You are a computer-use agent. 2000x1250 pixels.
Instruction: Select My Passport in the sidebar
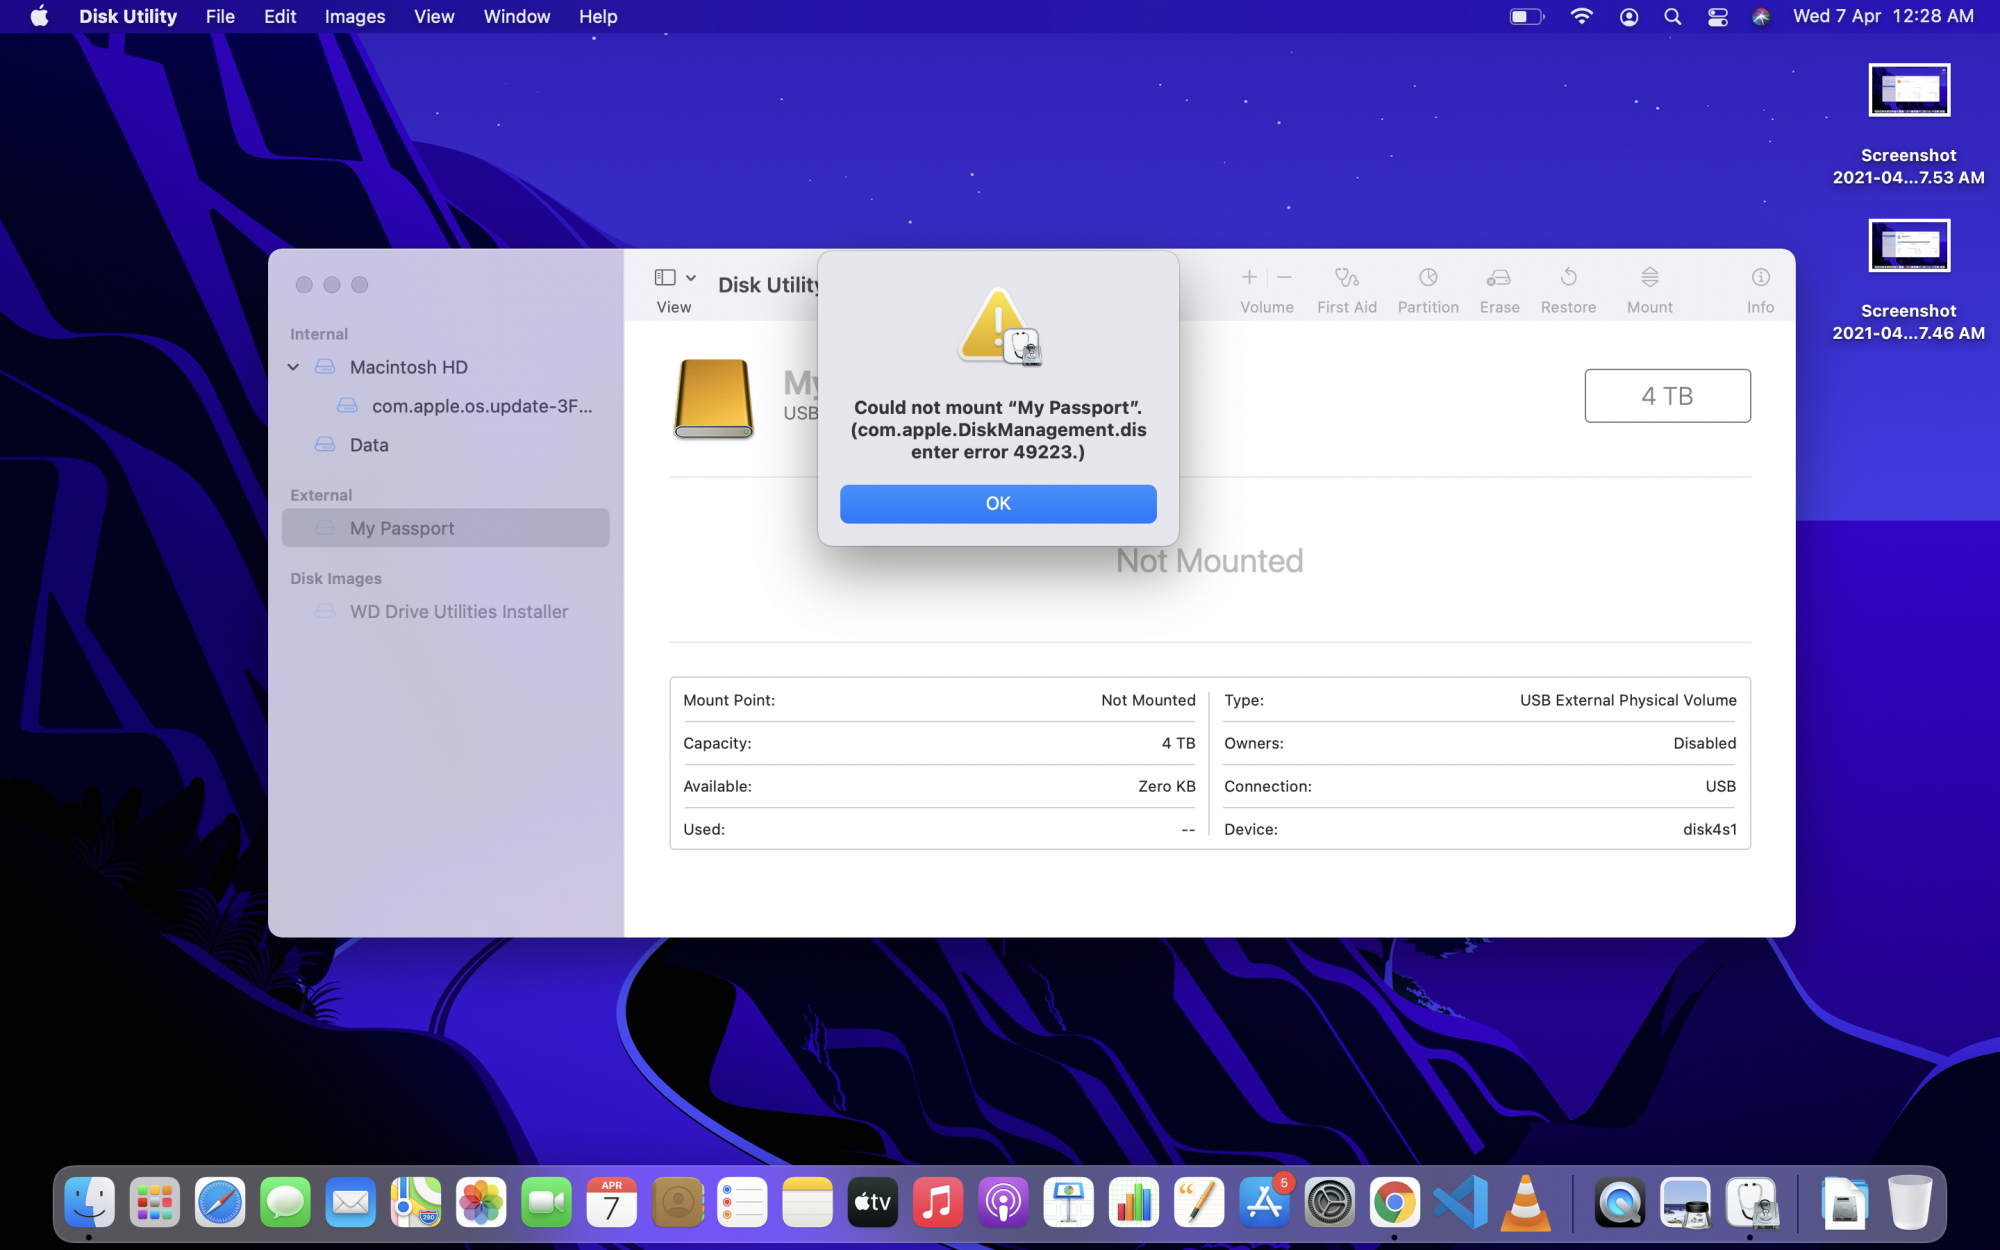402,528
